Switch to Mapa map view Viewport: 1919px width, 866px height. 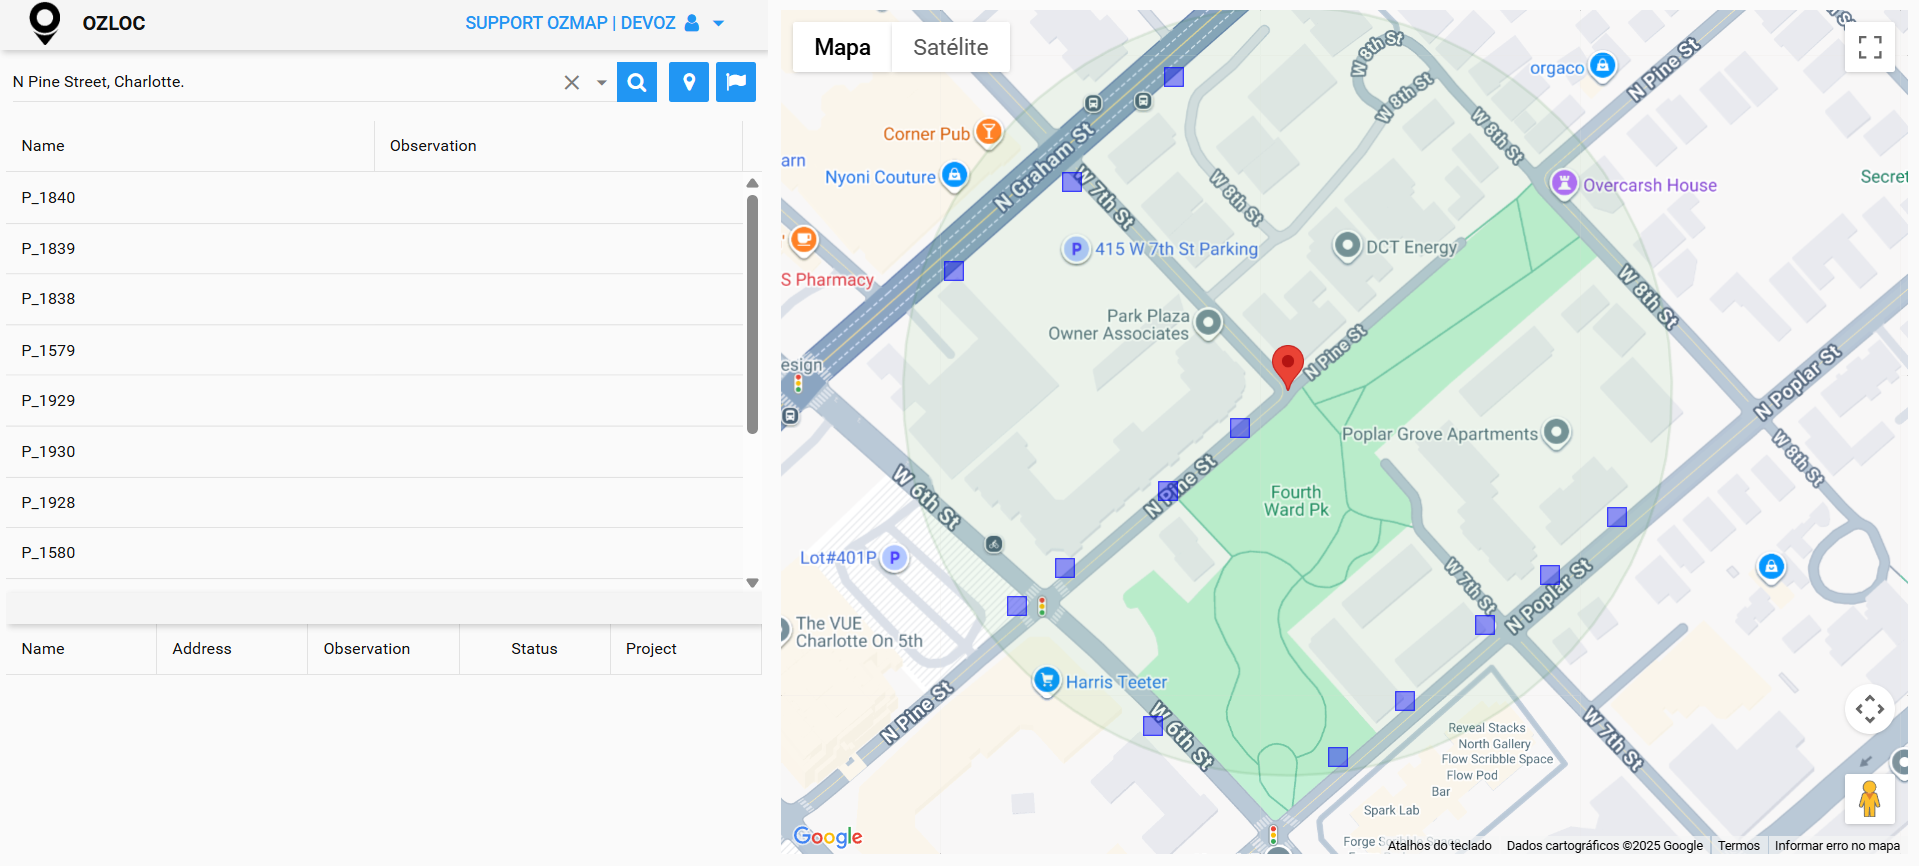click(842, 47)
